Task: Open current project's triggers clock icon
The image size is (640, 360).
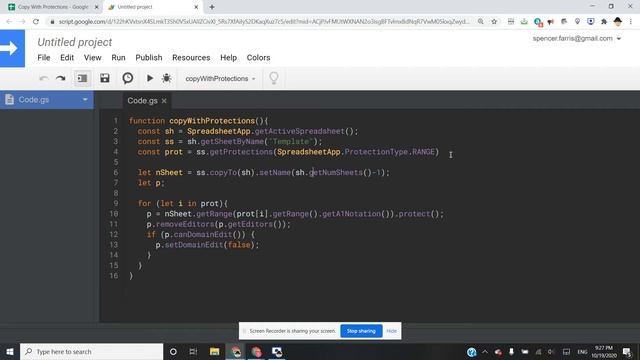Action: tap(128, 78)
